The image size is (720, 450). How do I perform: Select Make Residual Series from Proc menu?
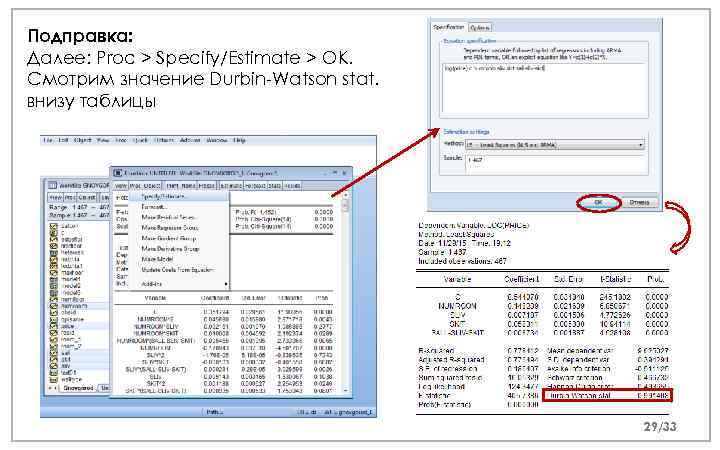coord(169,218)
